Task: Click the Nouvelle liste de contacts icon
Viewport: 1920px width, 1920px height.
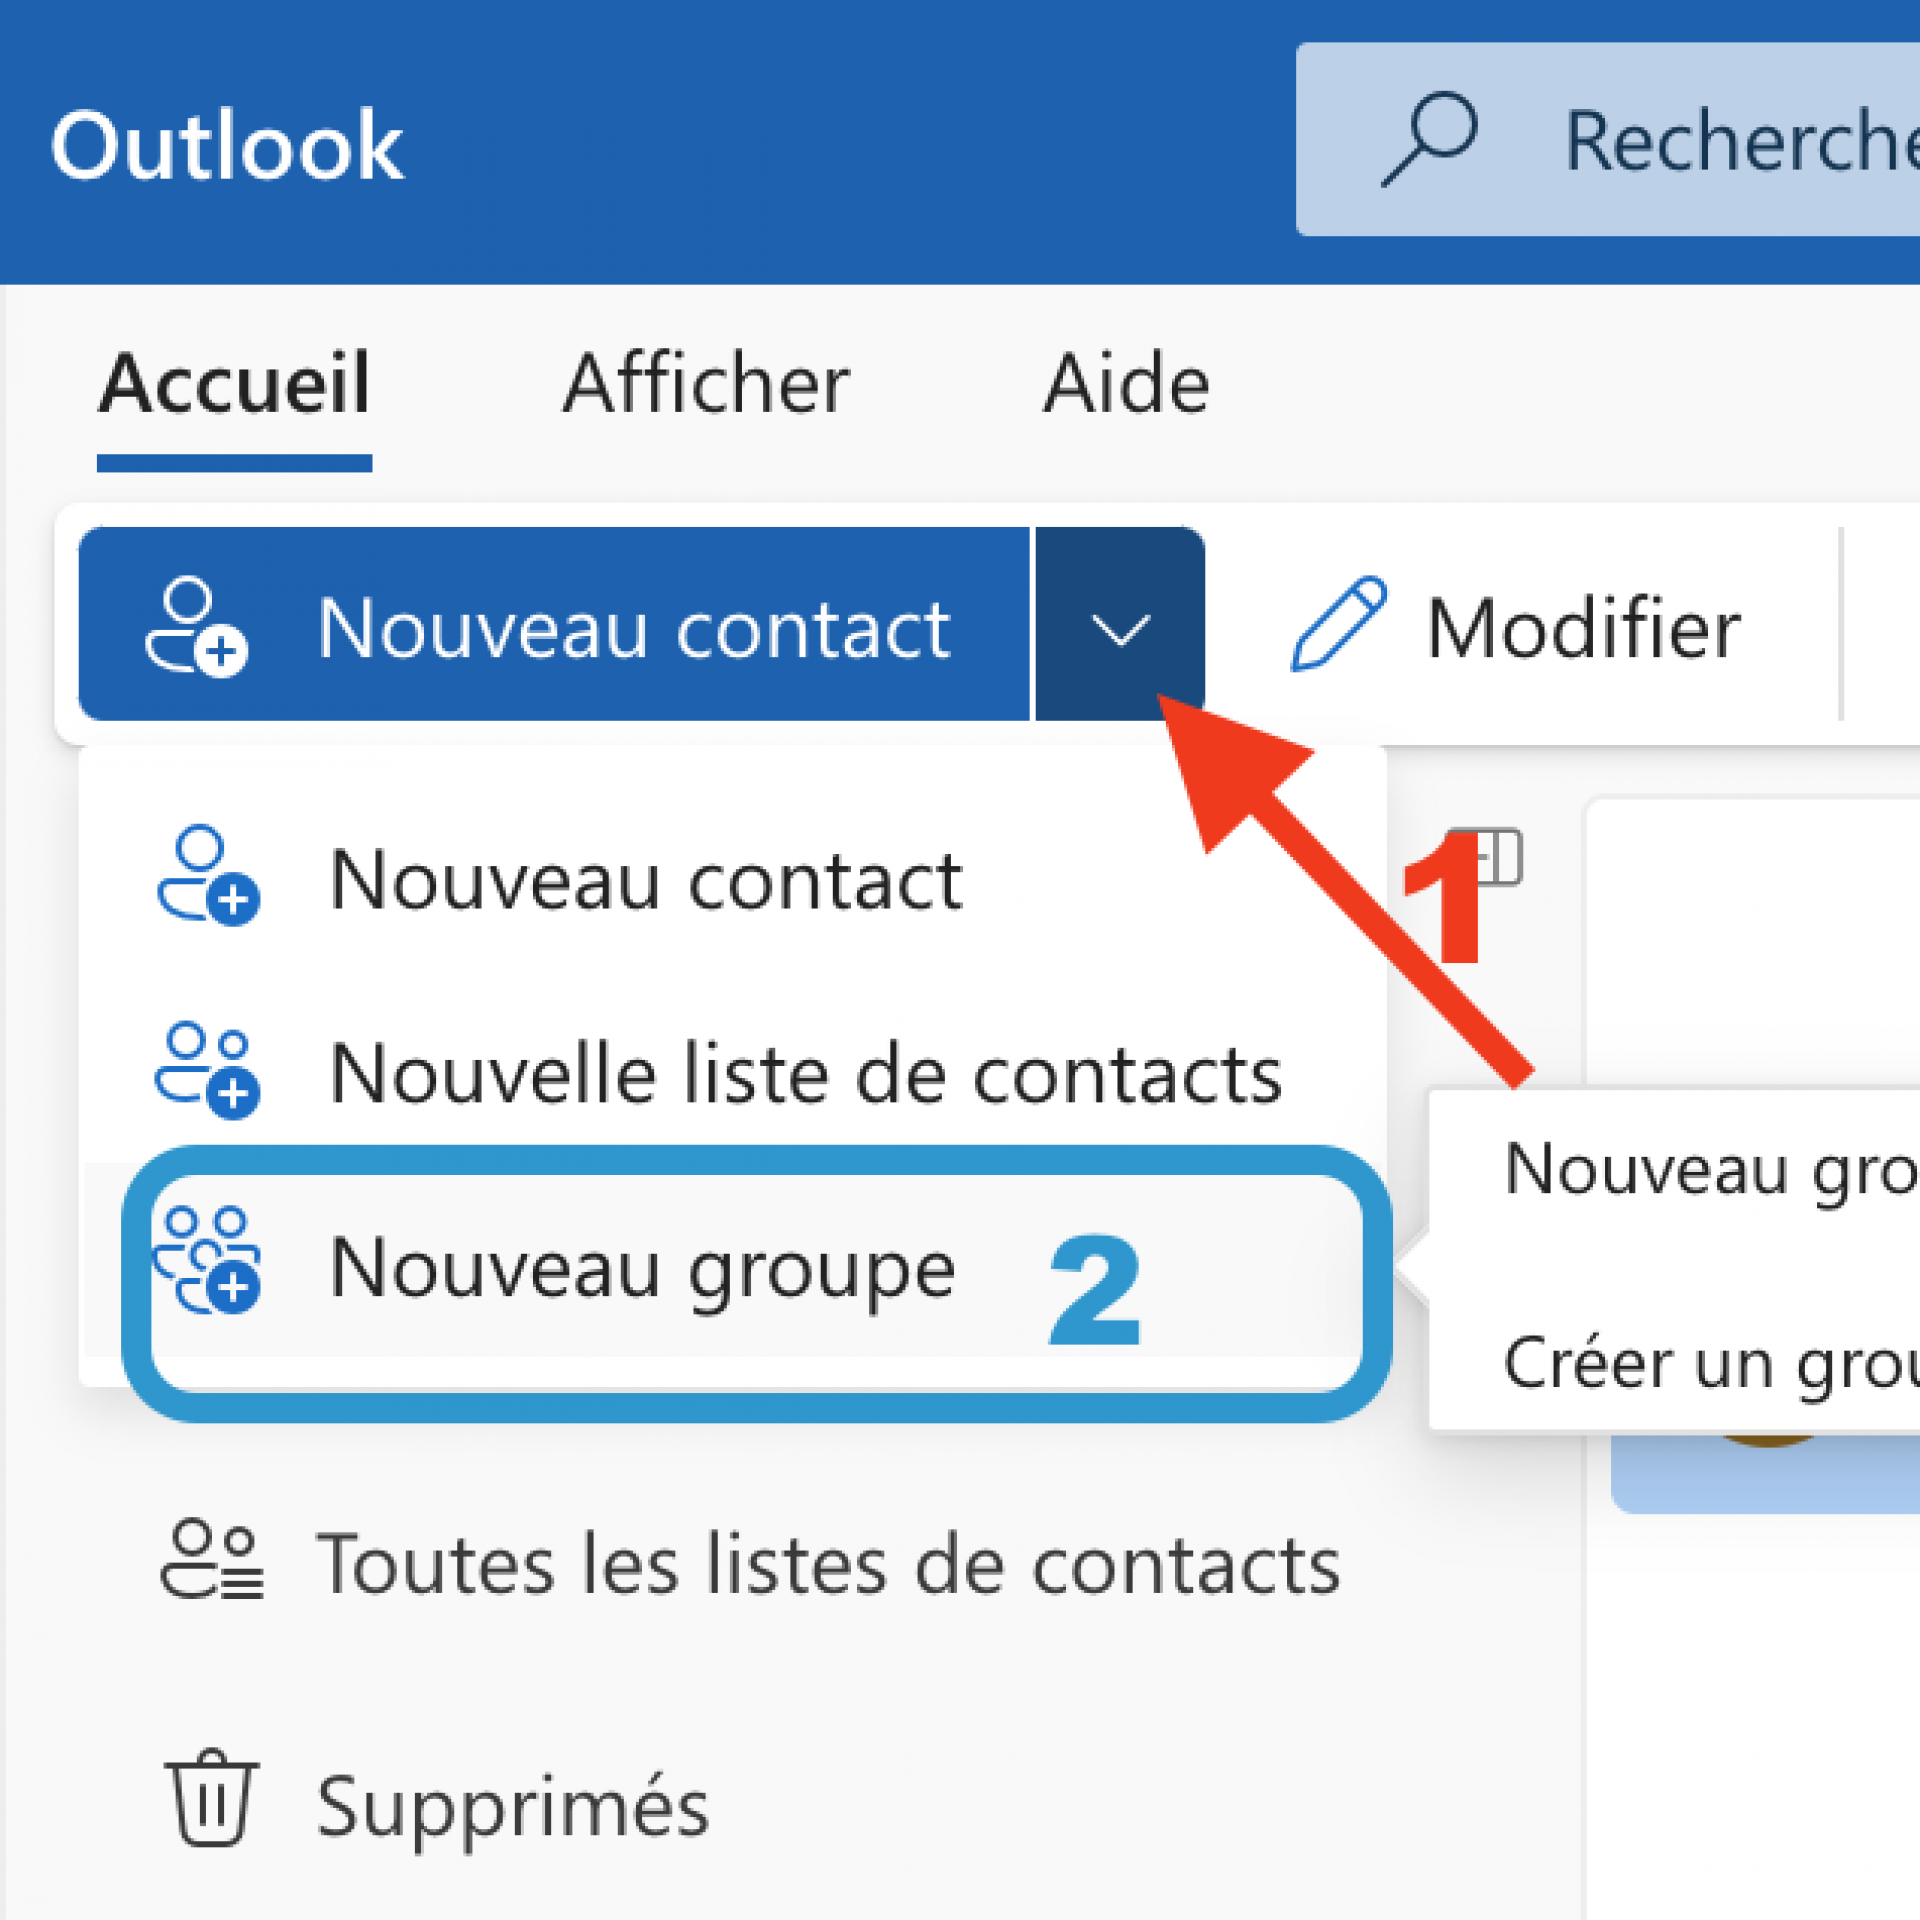Action: [x=207, y=1069]
